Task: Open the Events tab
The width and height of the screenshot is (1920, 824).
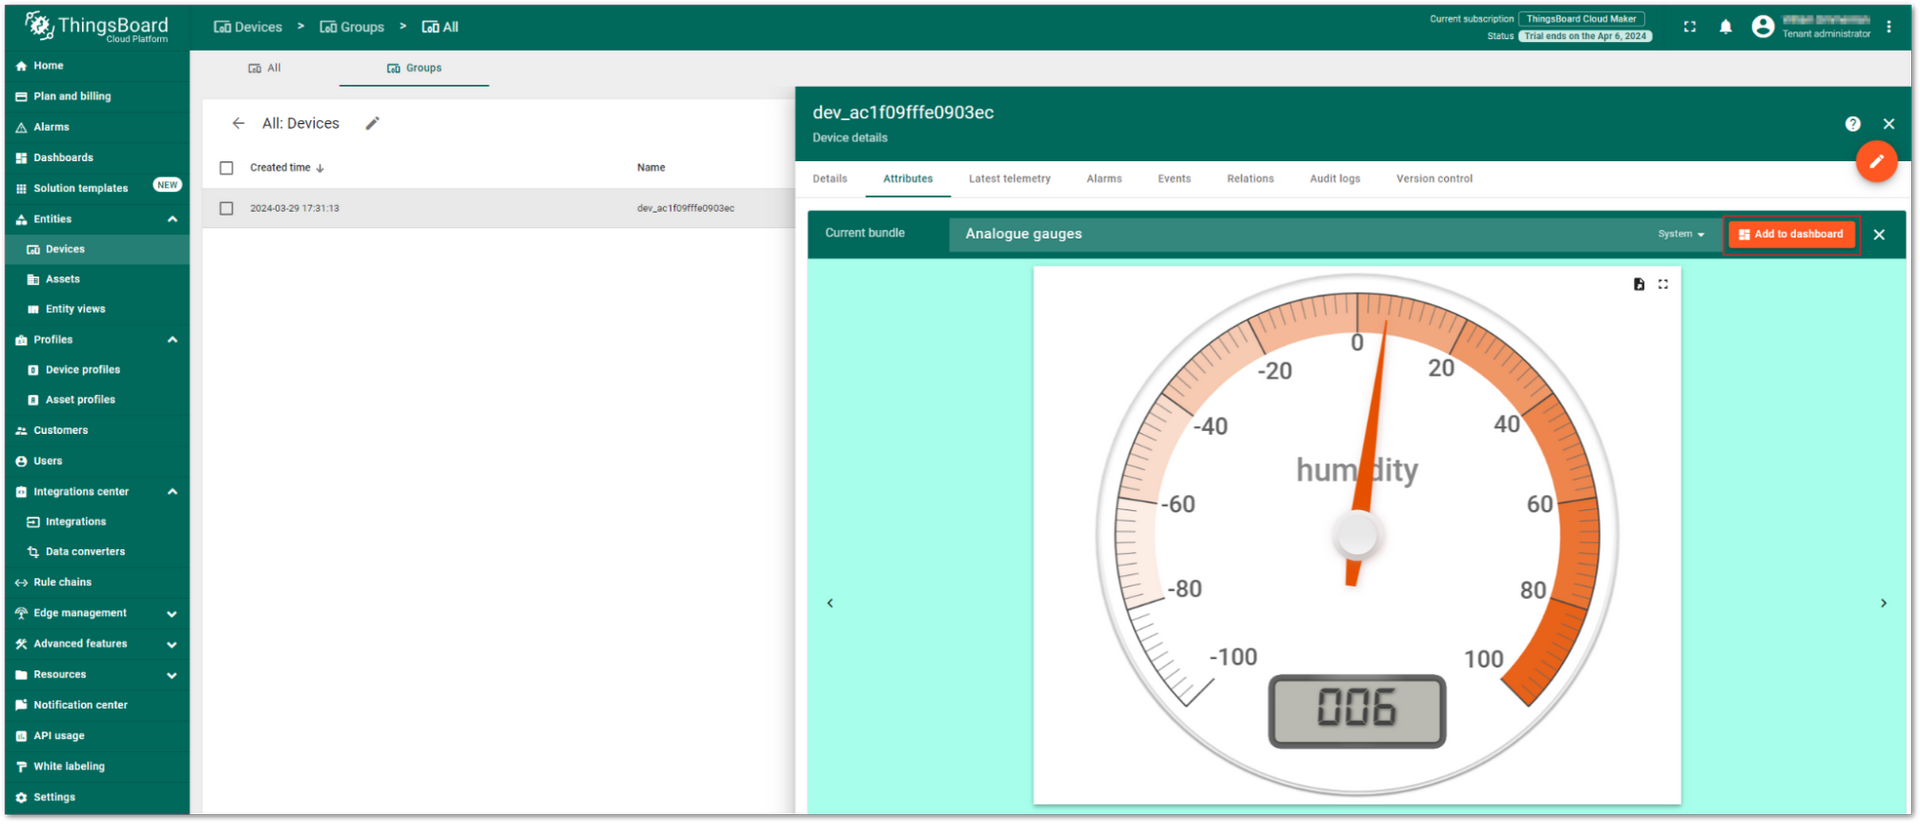Action: (x=1174, y=179)
